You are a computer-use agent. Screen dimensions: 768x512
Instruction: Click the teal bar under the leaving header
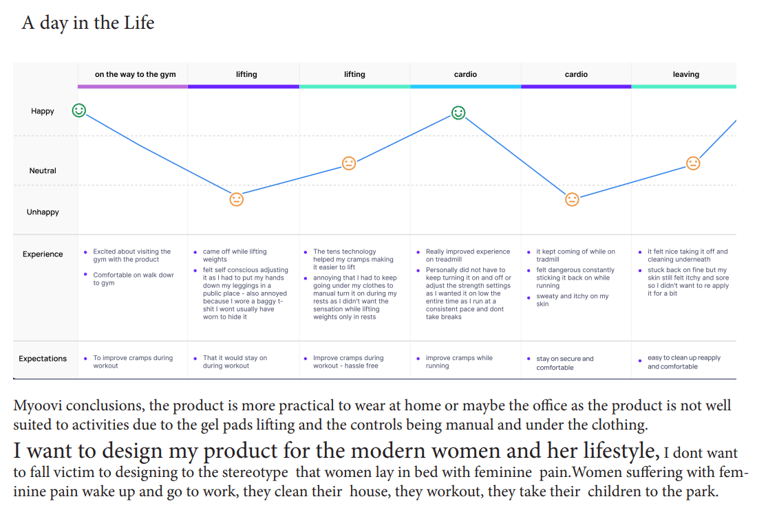(685, 87)
